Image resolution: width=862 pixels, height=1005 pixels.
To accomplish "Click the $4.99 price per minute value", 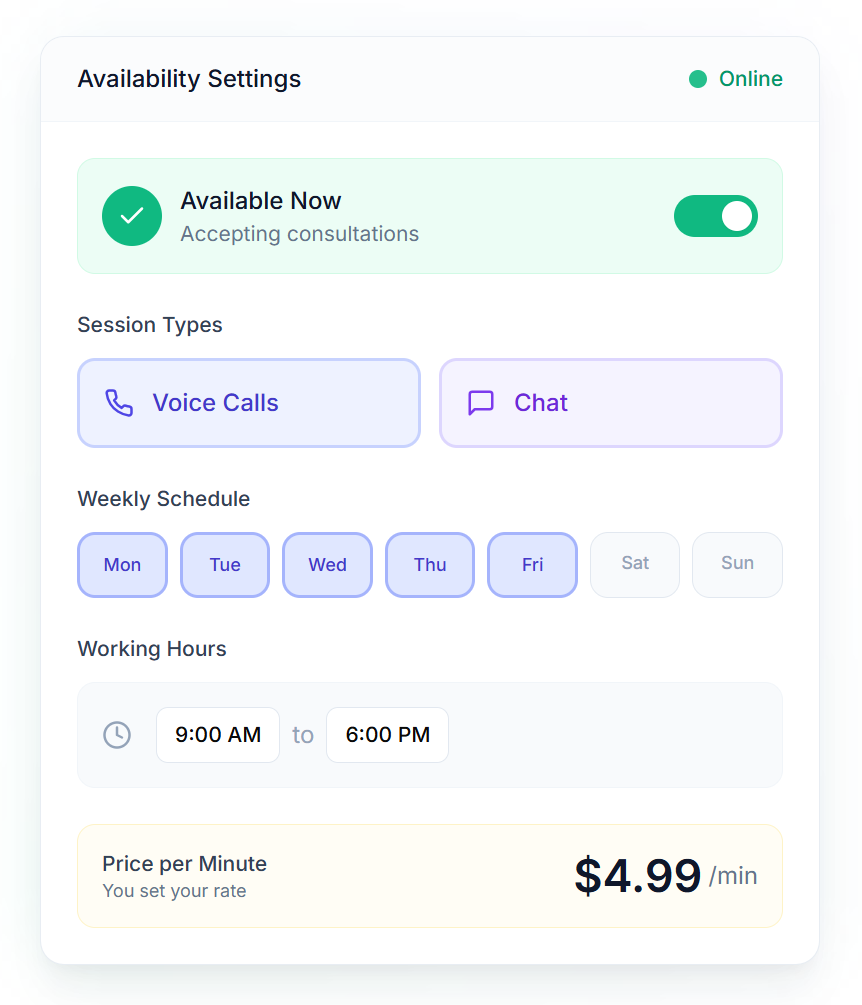I will coord(637,876).
